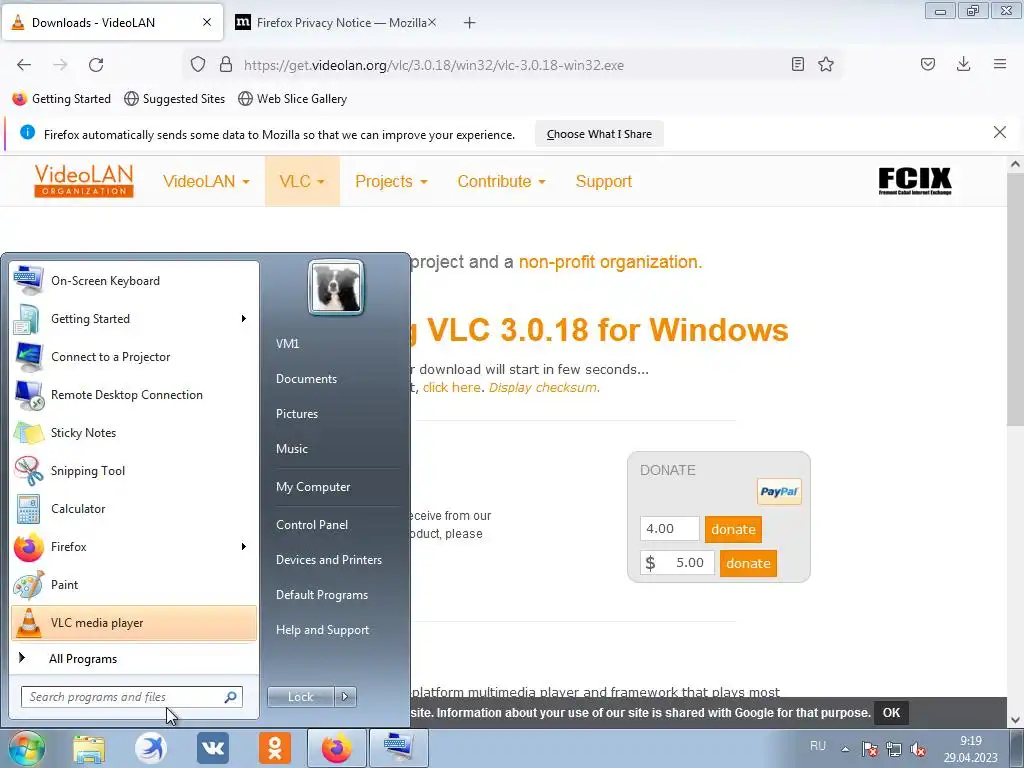Go back in Firefox
The width and height of the screenshot is (1024, 768).
tap(24, 65)
